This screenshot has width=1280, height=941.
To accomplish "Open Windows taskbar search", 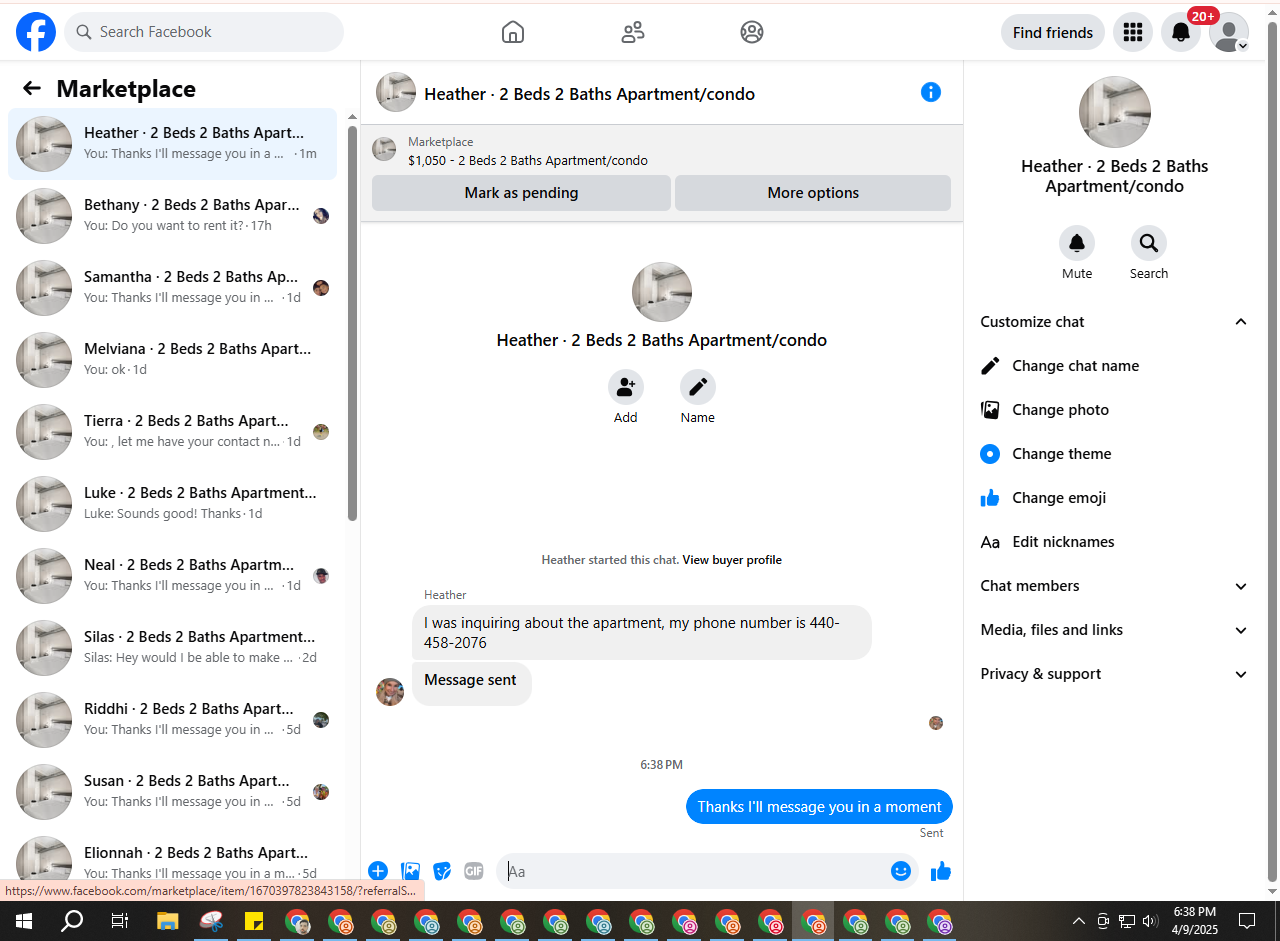I will pyautogui.click(x=72, y=921).
